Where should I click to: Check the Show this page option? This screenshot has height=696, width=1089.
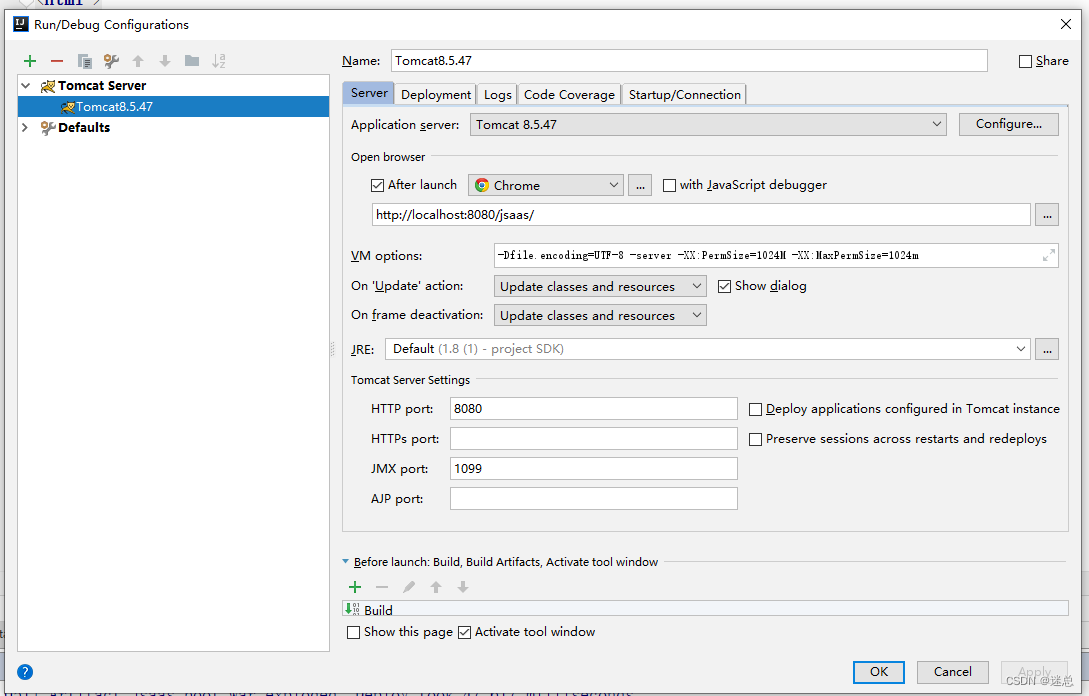coord(354,632)
